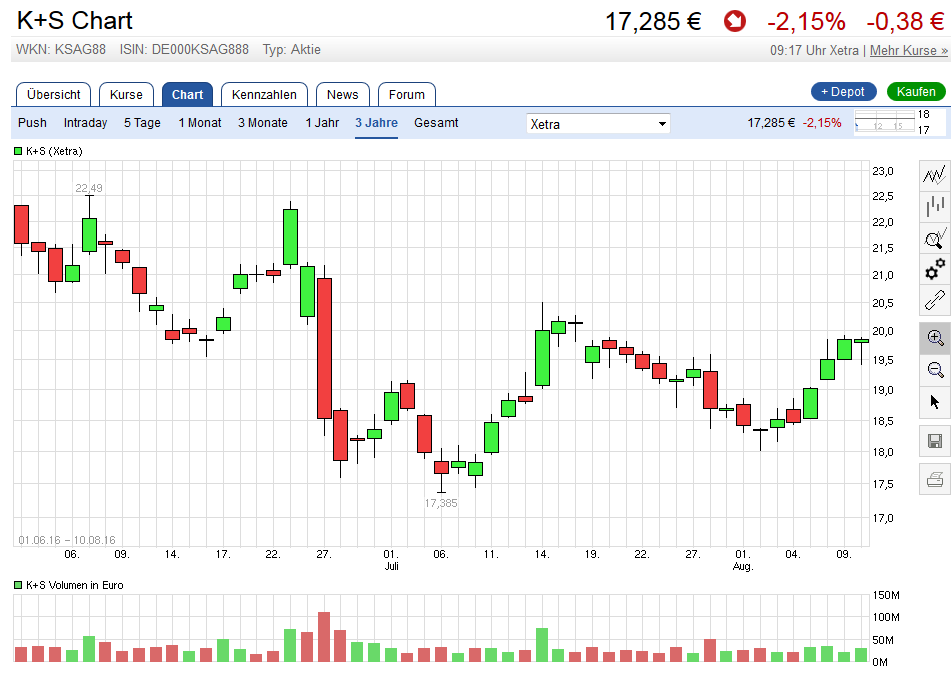Click the WKN KSAG88 text

61,50
